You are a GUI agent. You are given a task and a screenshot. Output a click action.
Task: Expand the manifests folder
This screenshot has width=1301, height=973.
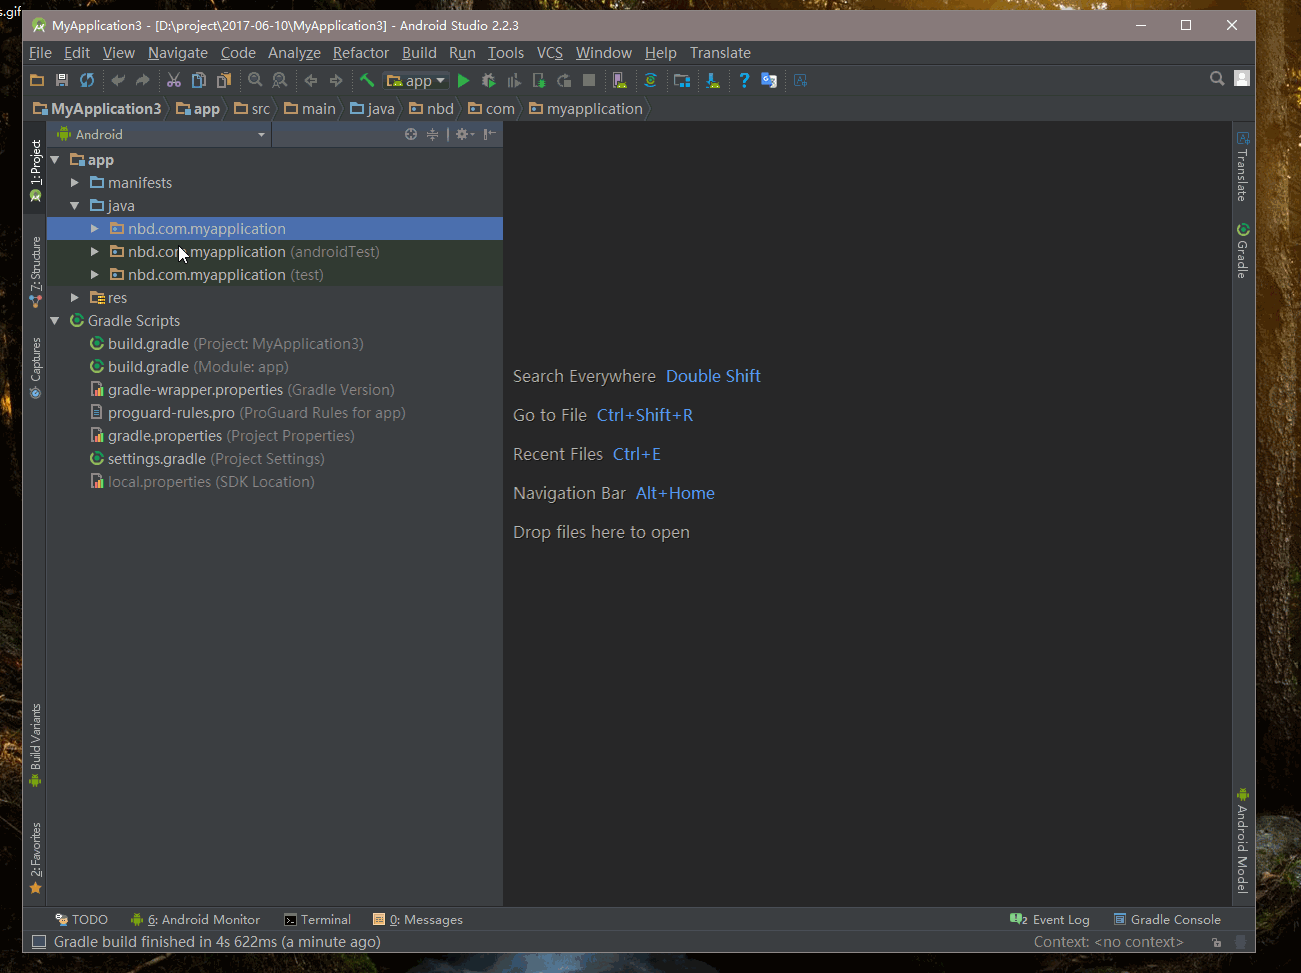click(x=75, y=183)
